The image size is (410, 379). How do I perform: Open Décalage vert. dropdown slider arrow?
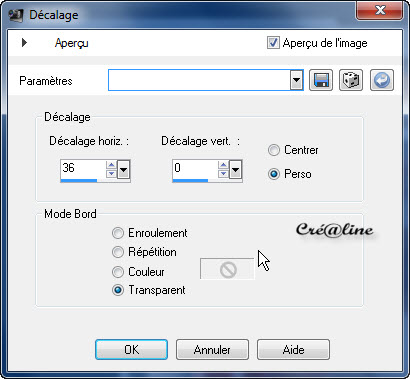point(235,170)
